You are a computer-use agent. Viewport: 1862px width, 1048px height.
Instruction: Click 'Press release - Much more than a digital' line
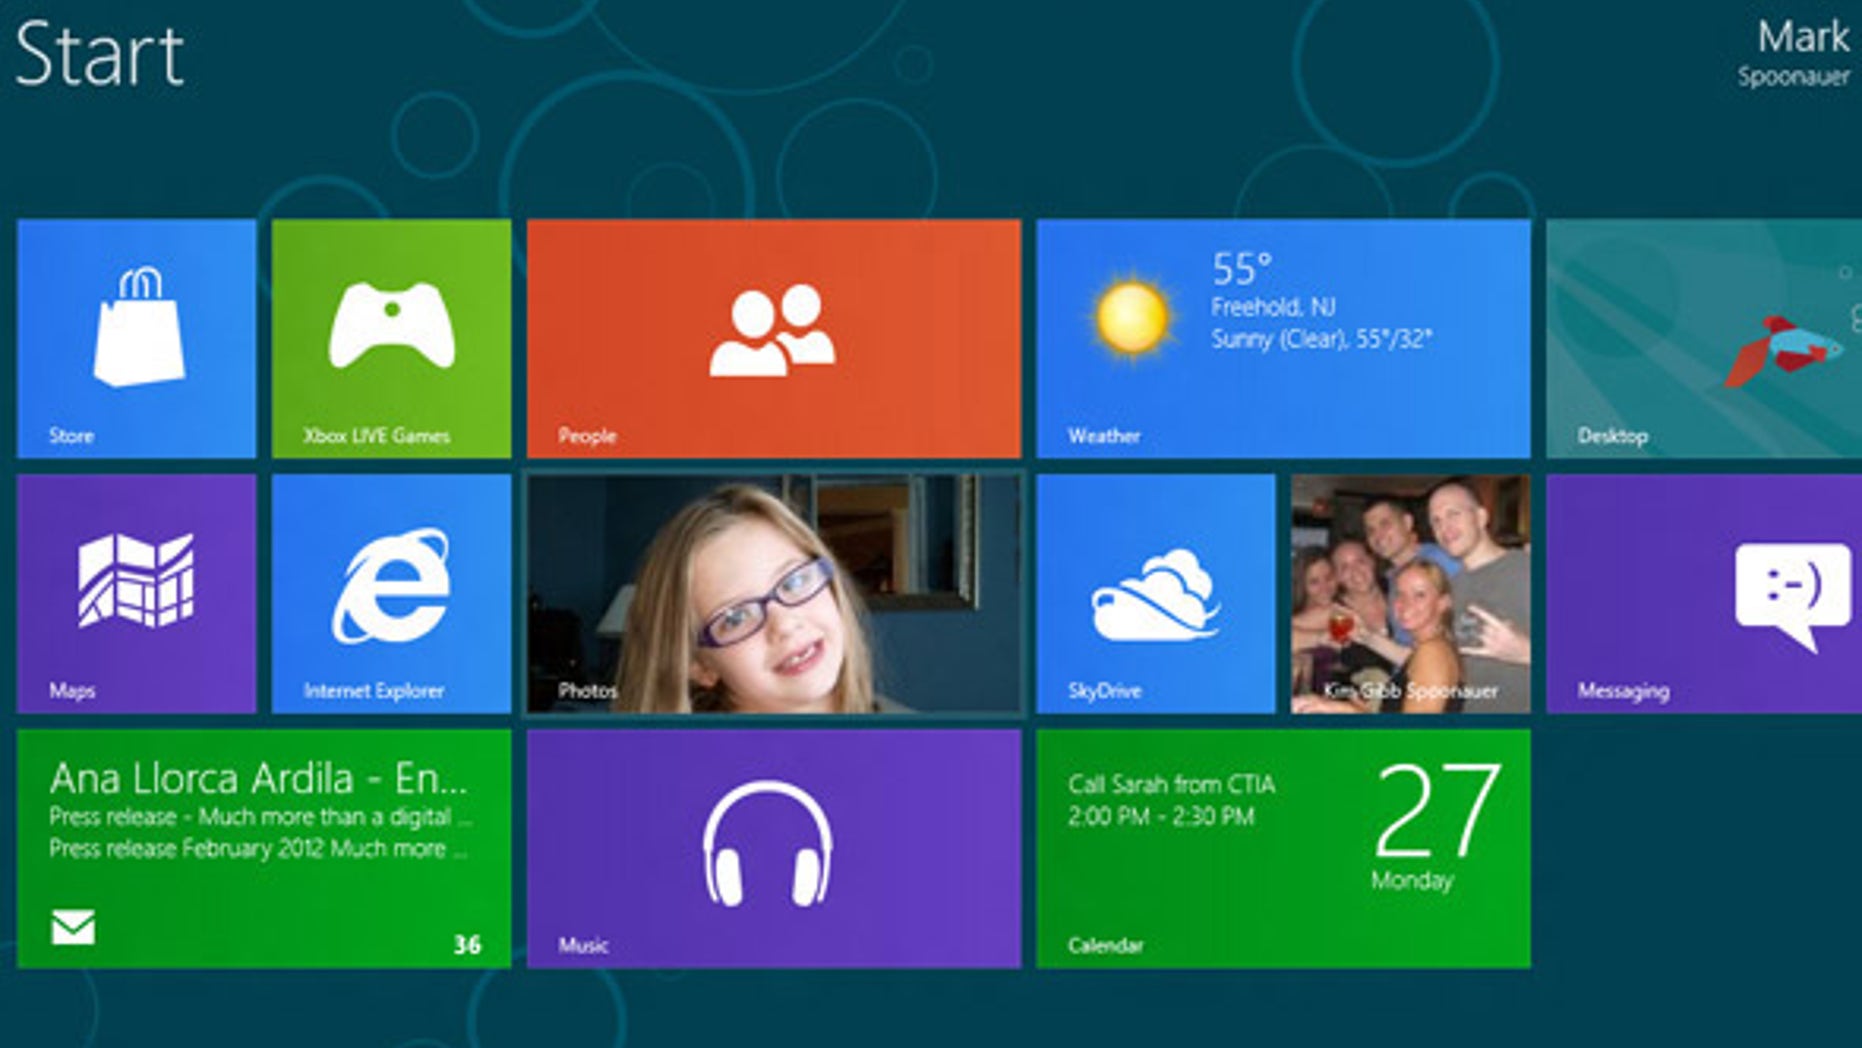[261, 817]
